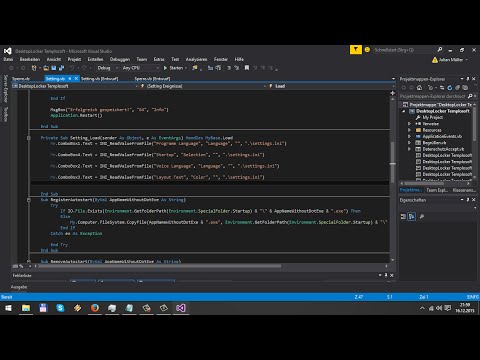Image resolution: width=480 pixels, height=360 pixels.
Task: Click the Starten debug button
Action: pos(173,68)
